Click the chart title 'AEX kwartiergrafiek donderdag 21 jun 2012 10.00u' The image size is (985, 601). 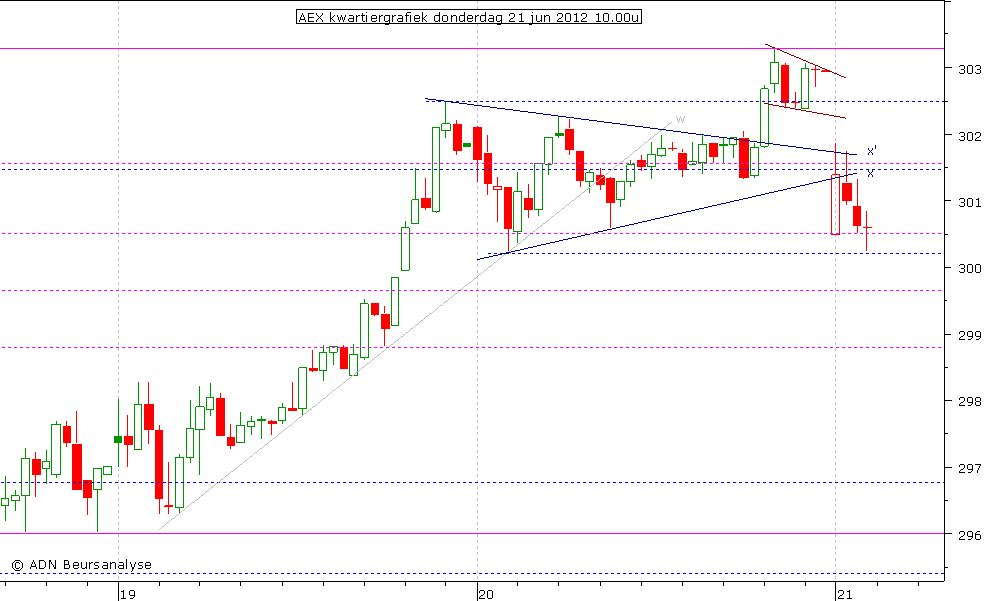coord(469,17)
